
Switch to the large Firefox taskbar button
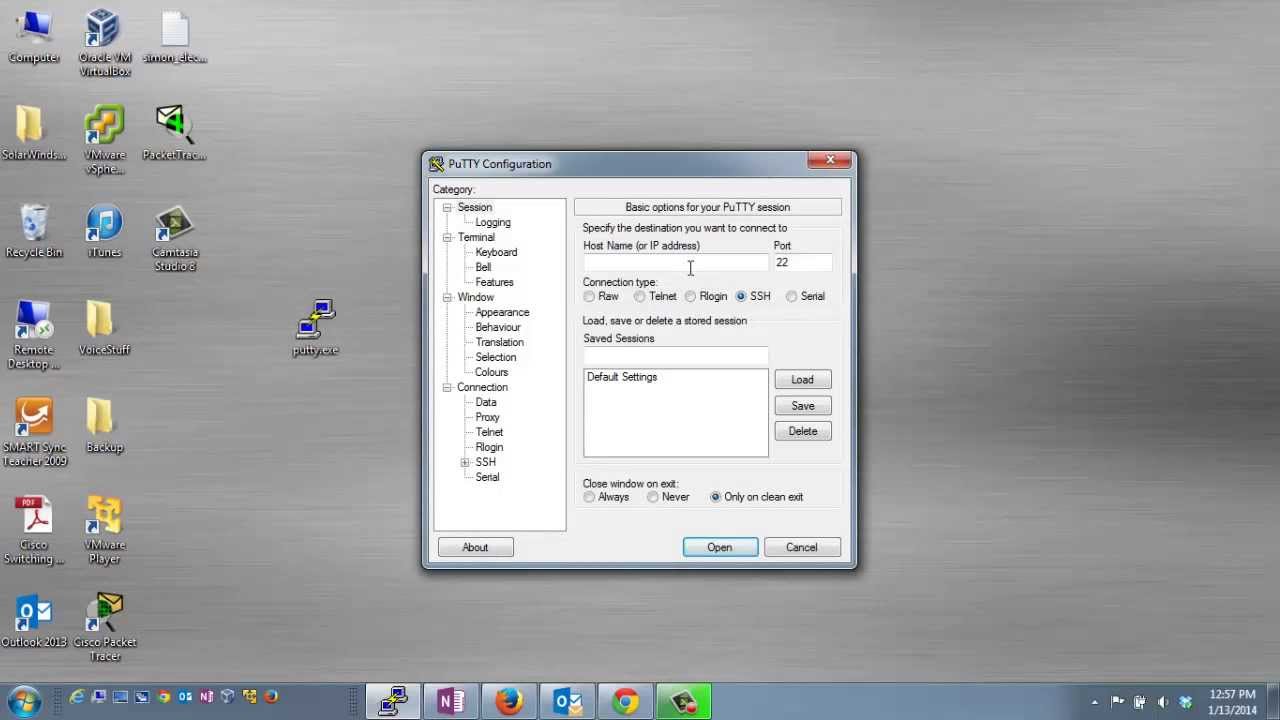509,702
